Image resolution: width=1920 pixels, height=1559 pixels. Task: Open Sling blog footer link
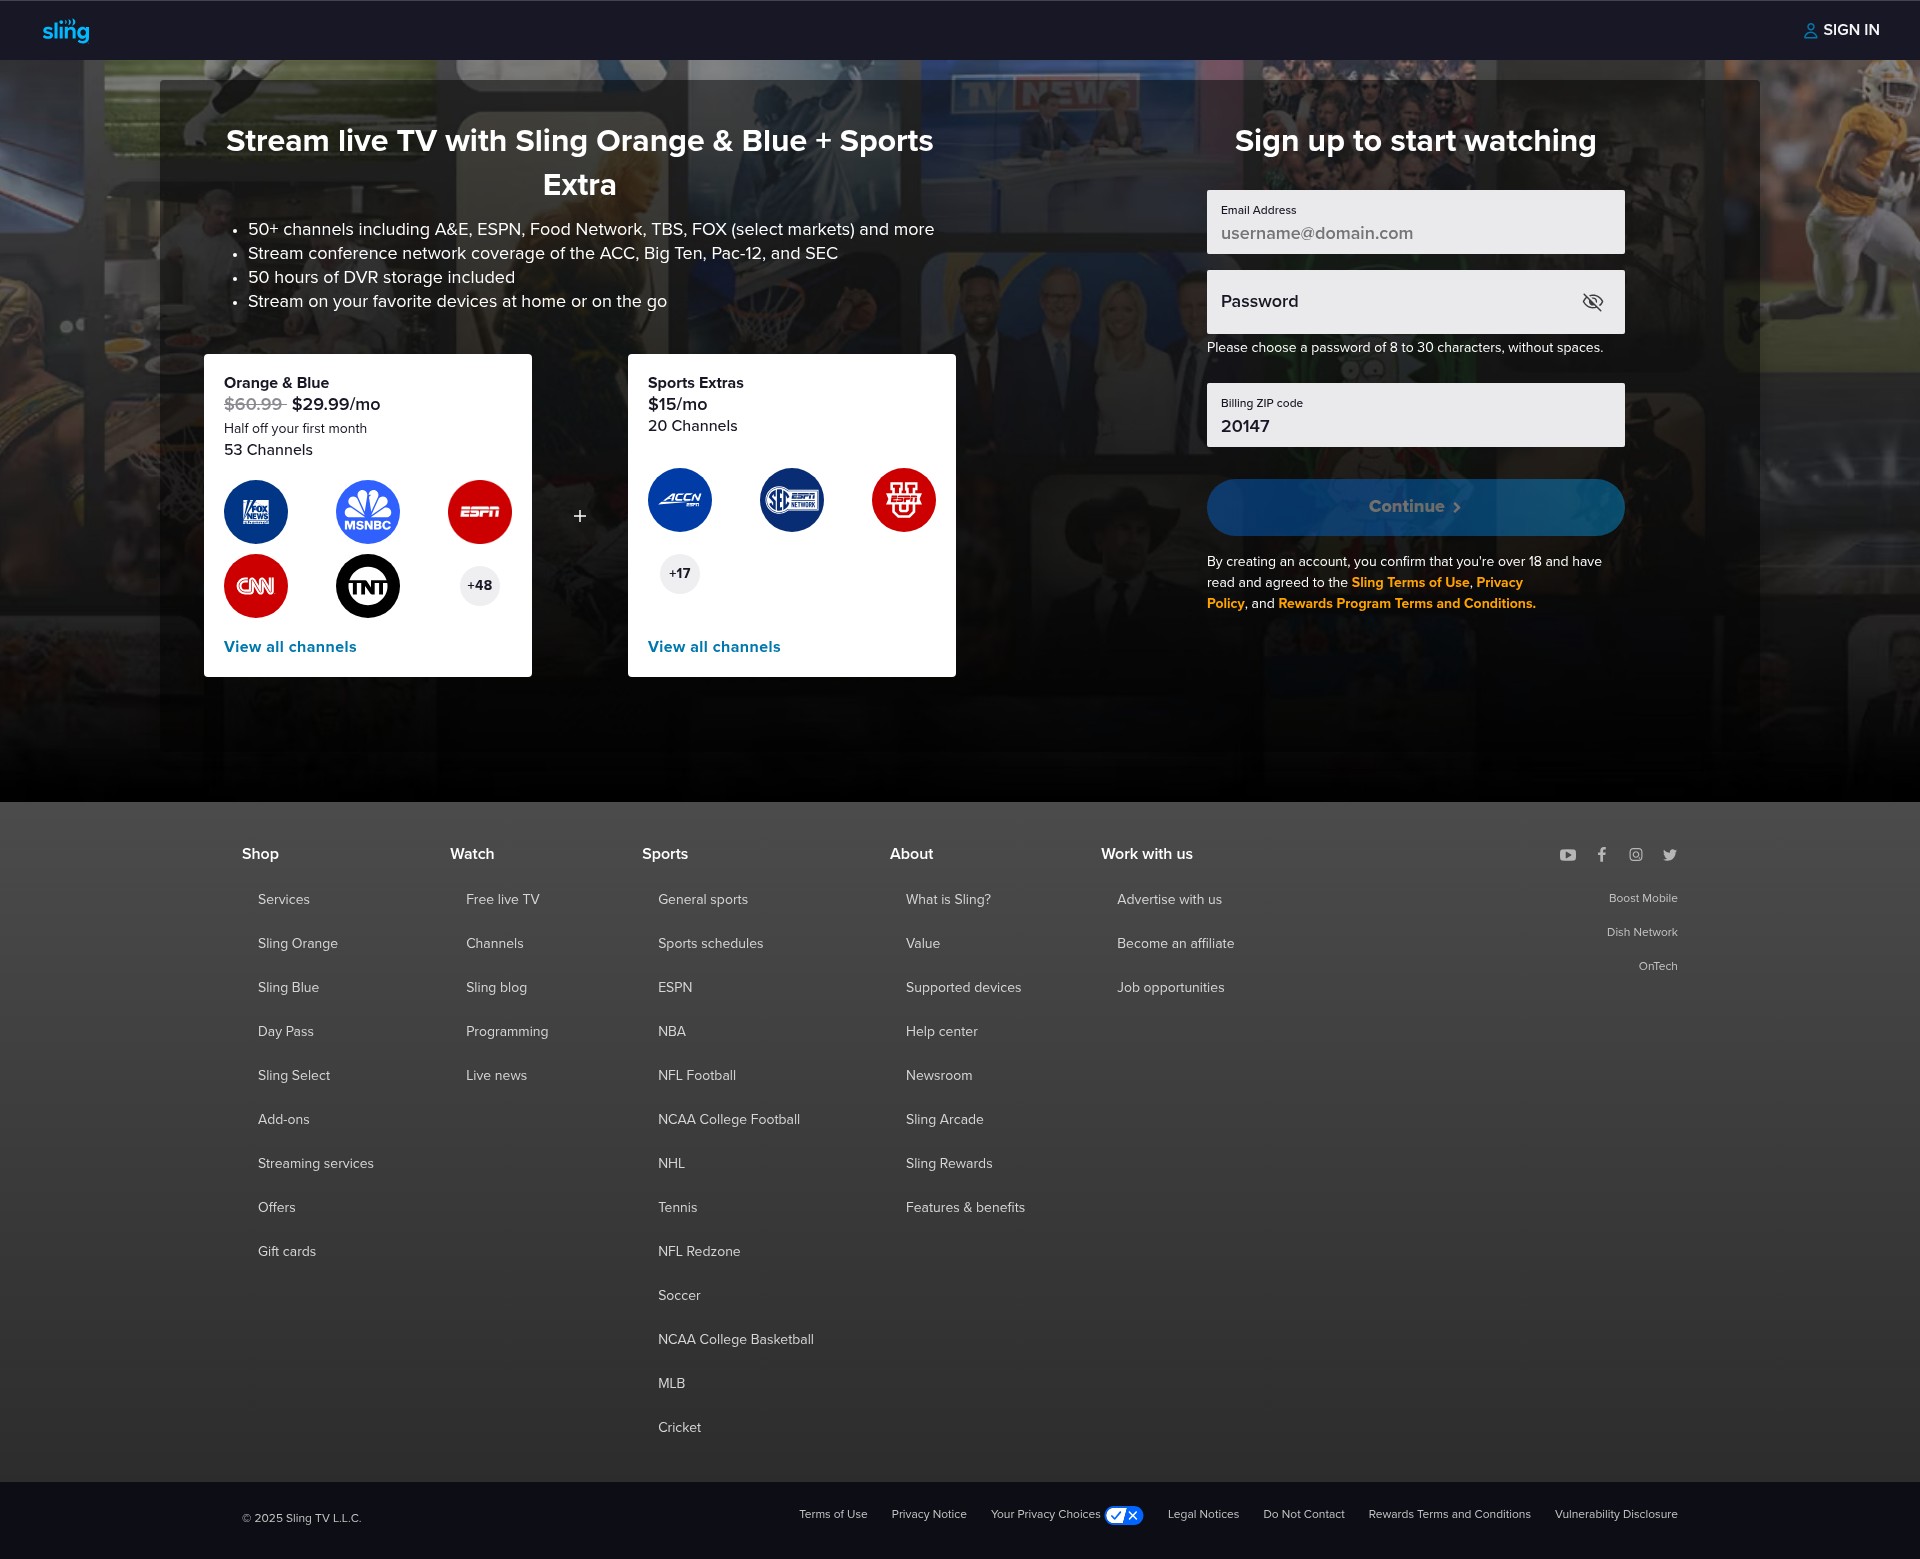496,987
